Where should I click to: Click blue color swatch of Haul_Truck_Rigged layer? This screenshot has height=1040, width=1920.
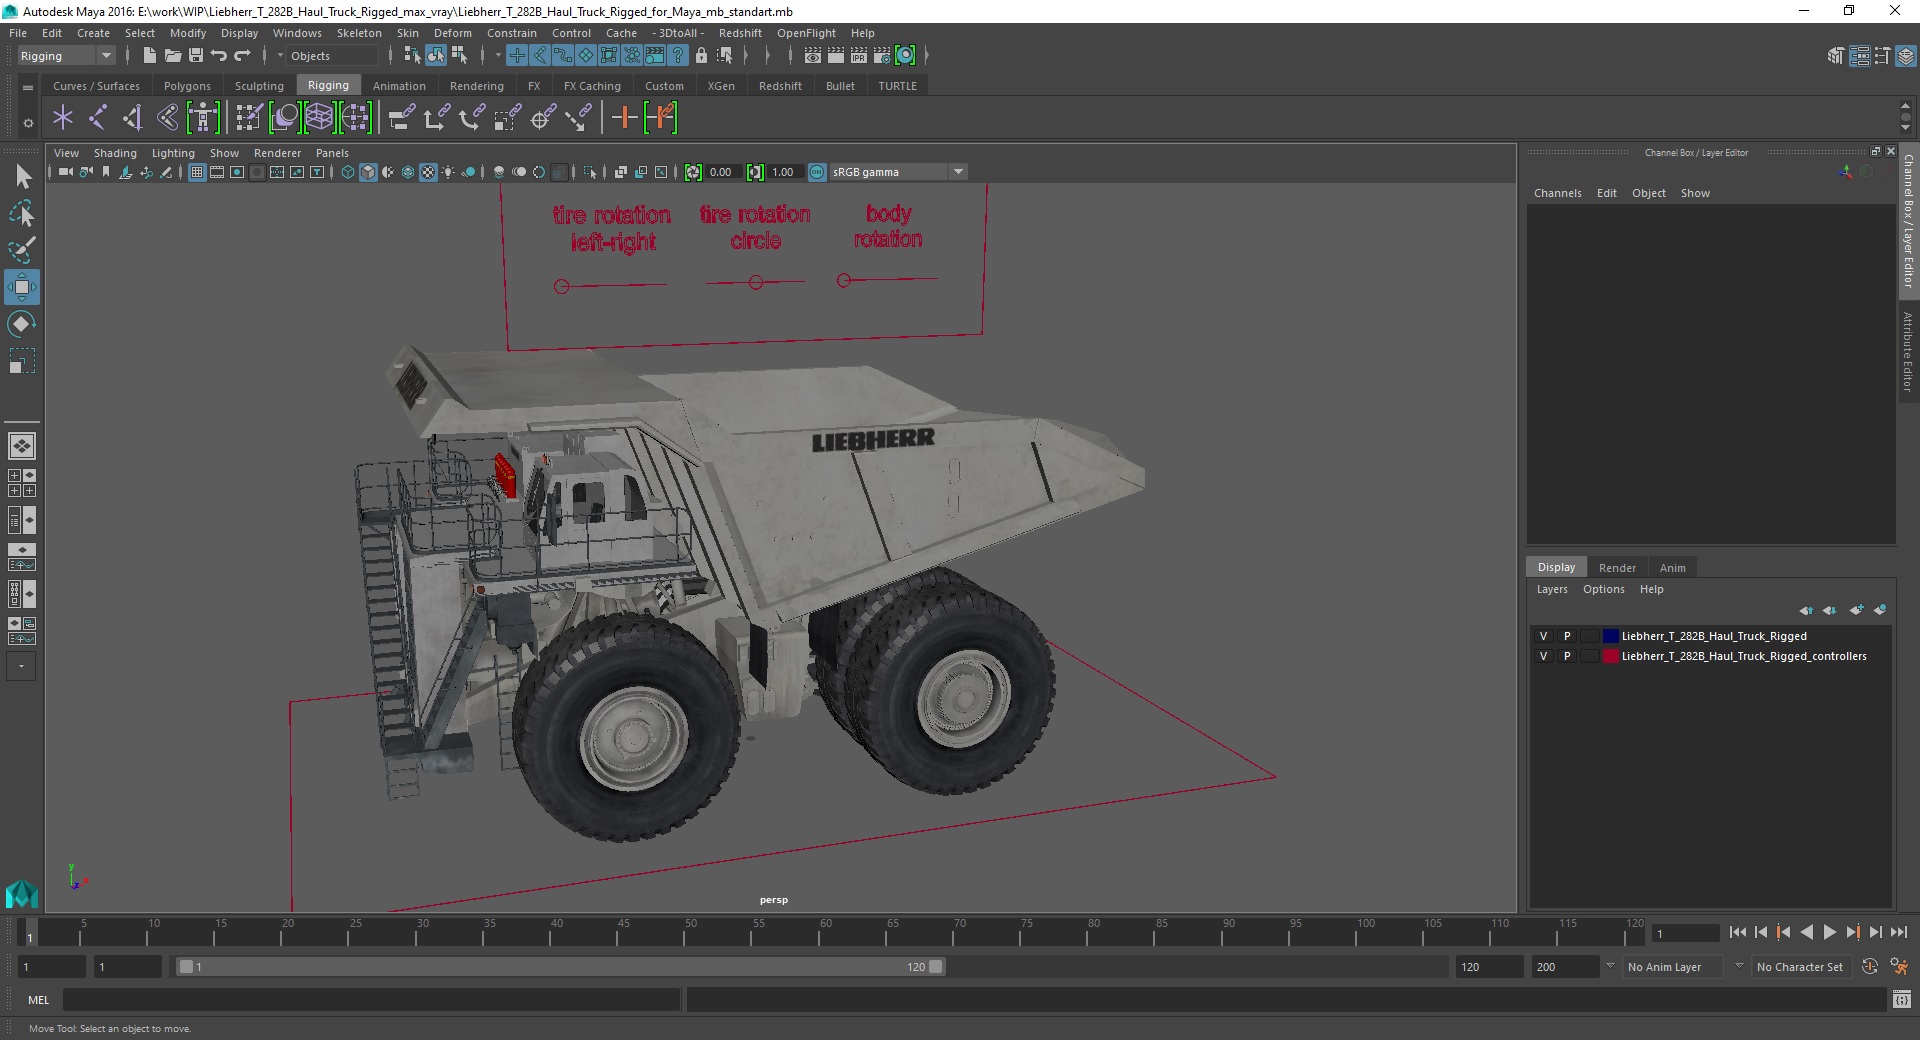1611,636
